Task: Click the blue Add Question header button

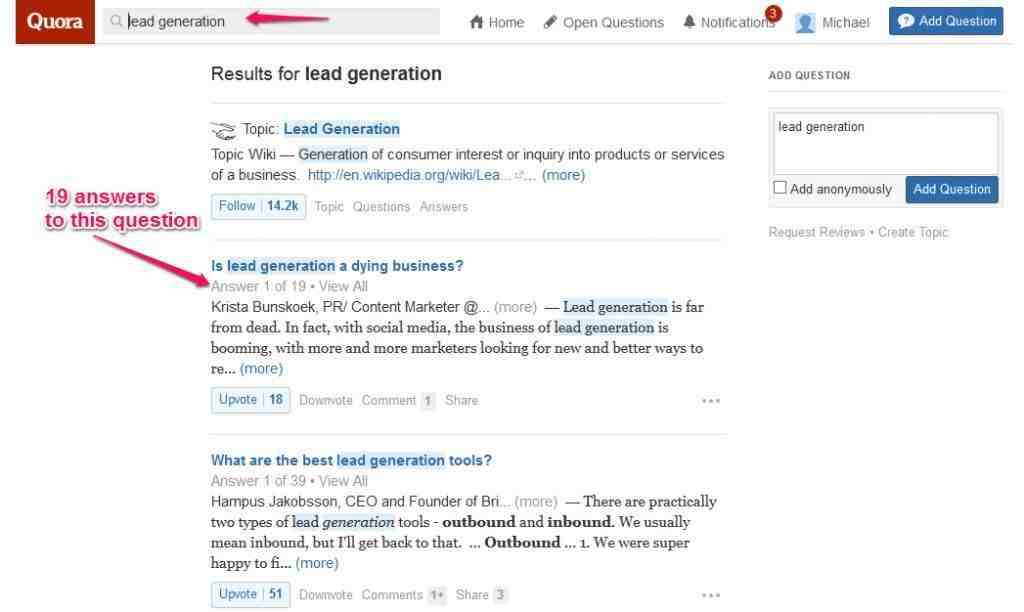Action: (x=946, y=21)
